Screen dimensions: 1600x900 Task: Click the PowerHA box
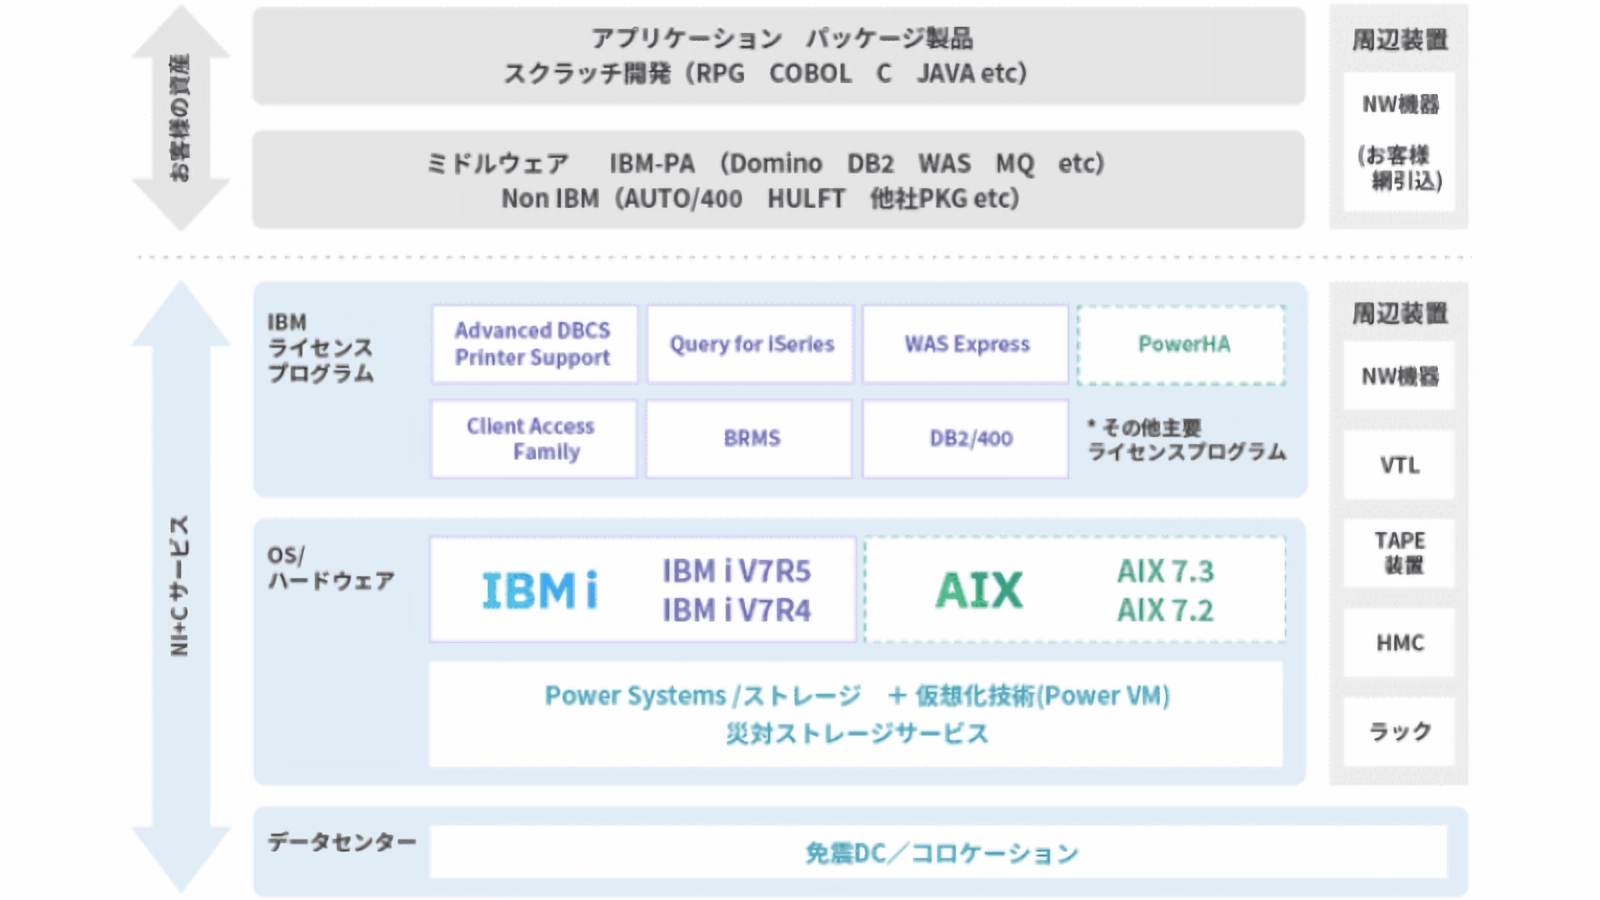pyautogui.click(x=1181, y=344)
